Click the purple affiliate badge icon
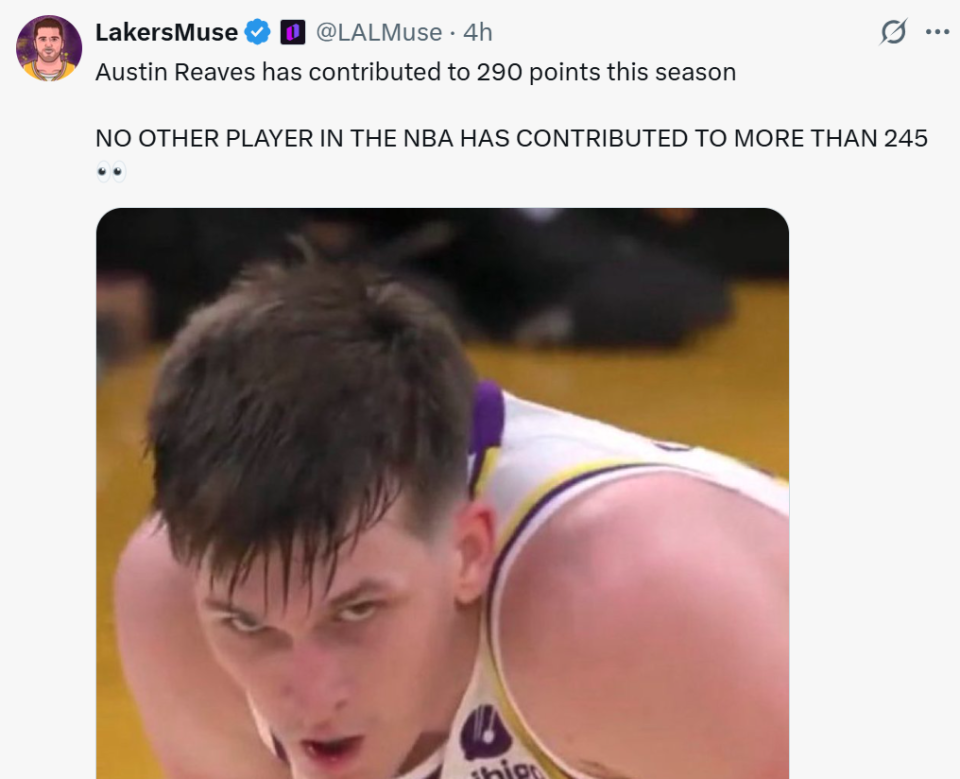This screenshot has width=960, height=779. click(292, 33)
